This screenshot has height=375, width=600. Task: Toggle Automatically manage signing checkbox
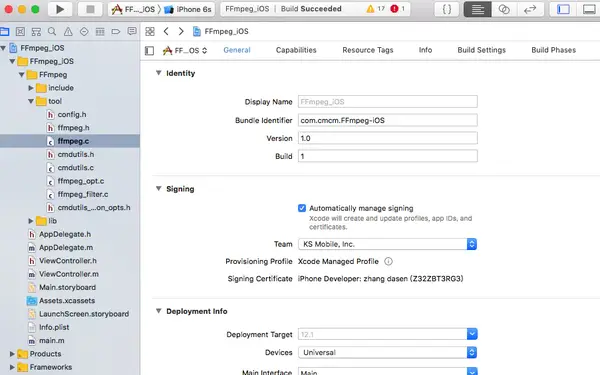302,208
